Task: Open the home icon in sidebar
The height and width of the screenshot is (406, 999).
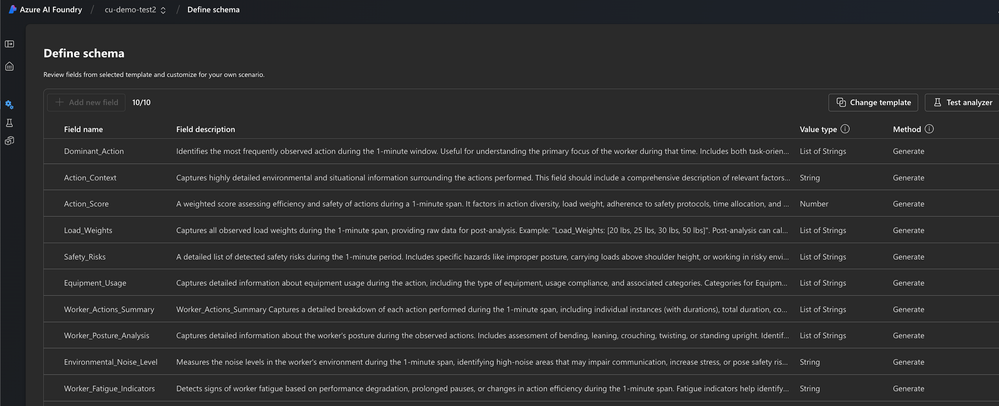Action: coord(10,66)
